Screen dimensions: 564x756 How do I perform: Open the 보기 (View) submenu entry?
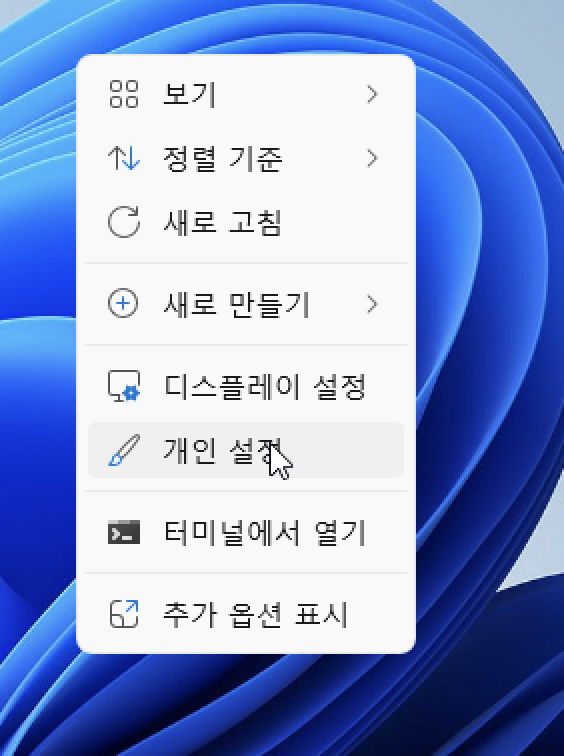pyautogui.click(x=246, y=94)
